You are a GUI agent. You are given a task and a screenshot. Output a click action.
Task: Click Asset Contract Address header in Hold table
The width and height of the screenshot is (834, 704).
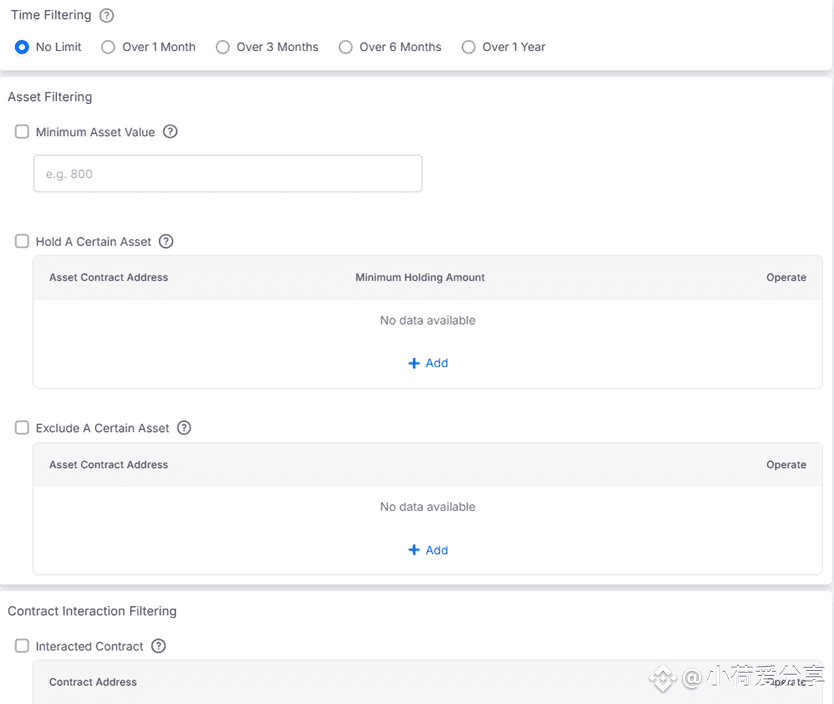pyautogui.click(x=109, y=277)
